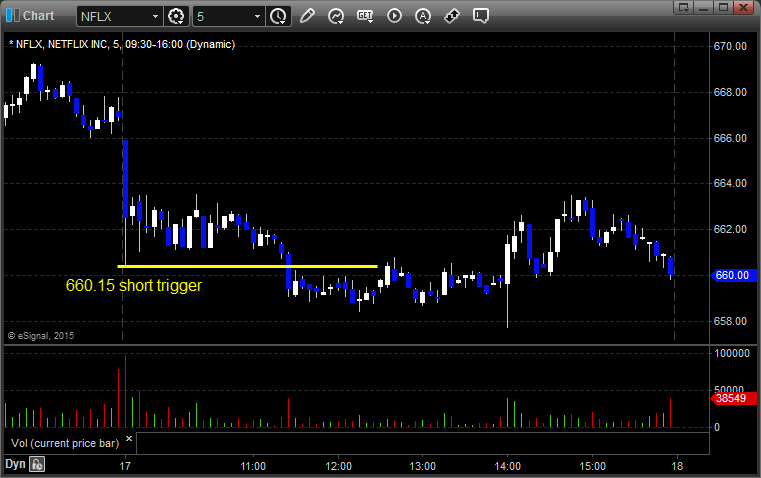Viewport: 761px width, 478px height.
Task: Click the Vol (current price bar) label
Action: [65, 443]
